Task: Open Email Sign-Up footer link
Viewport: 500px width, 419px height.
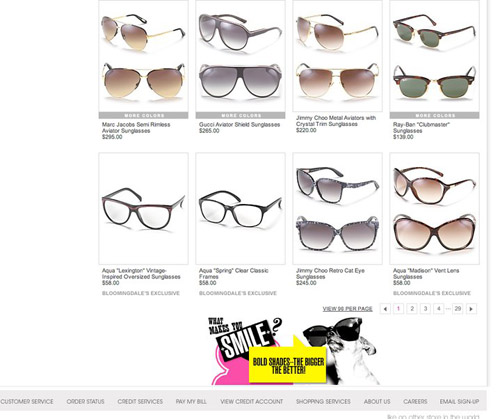Action: pos(459,401)
